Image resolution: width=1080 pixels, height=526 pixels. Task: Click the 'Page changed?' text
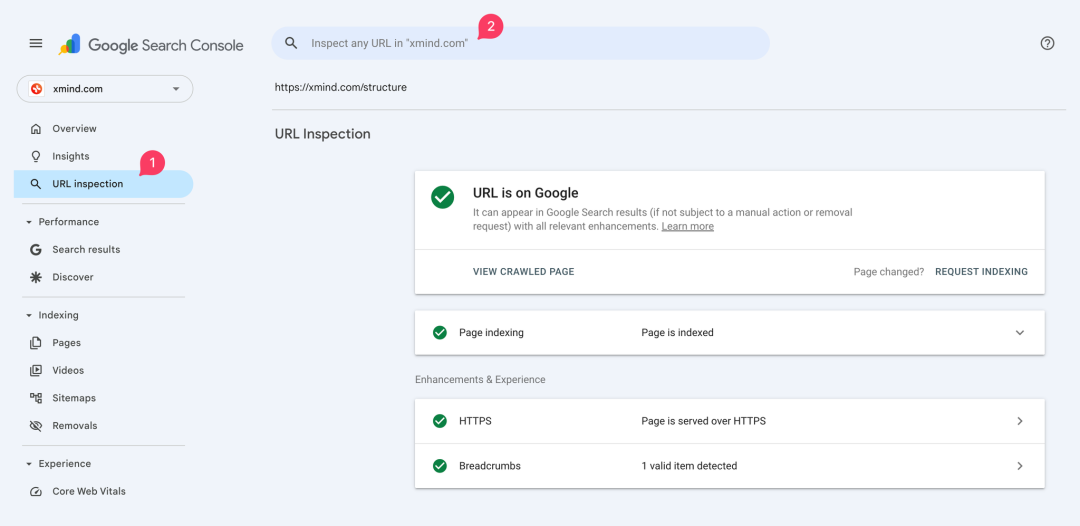click(x=889, y=272)
